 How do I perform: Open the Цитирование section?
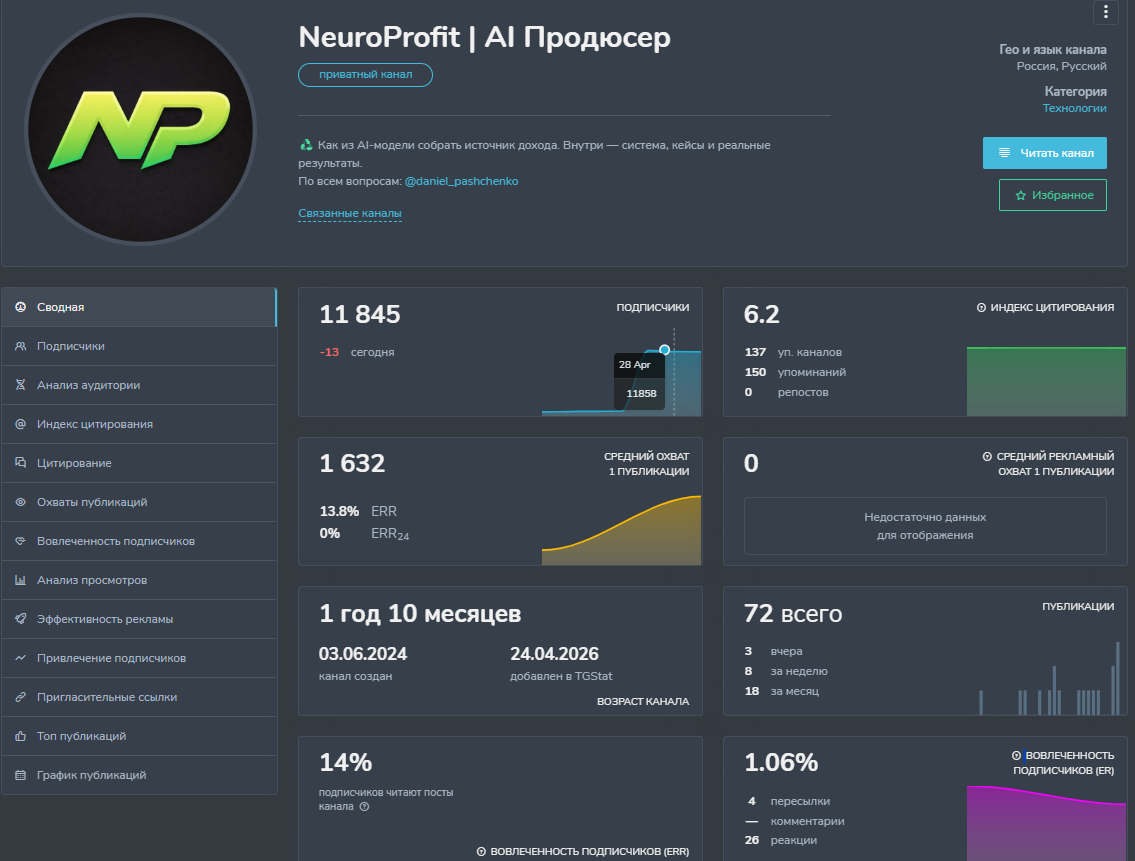pos(139,463)
